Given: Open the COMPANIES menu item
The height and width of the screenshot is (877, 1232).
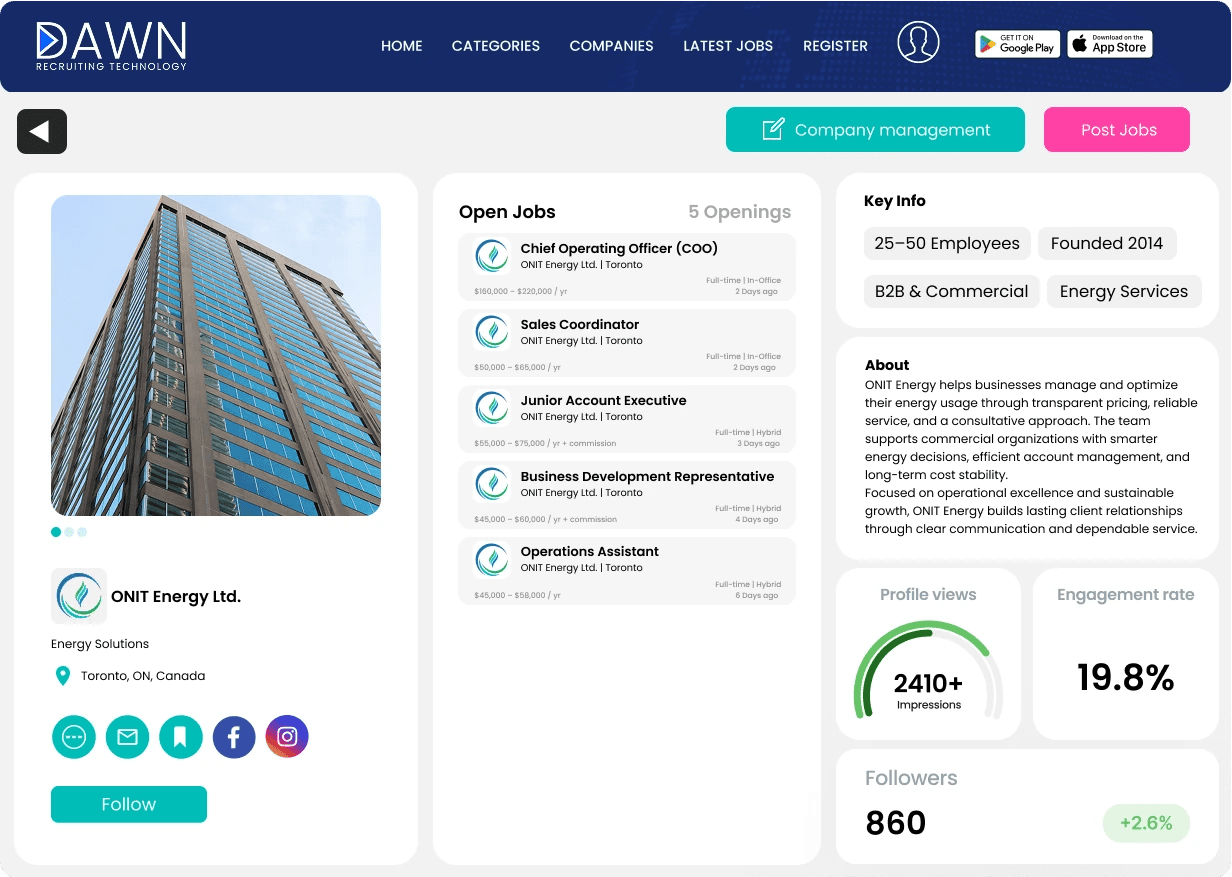Looking at the screenshot, I should (611, 46).
